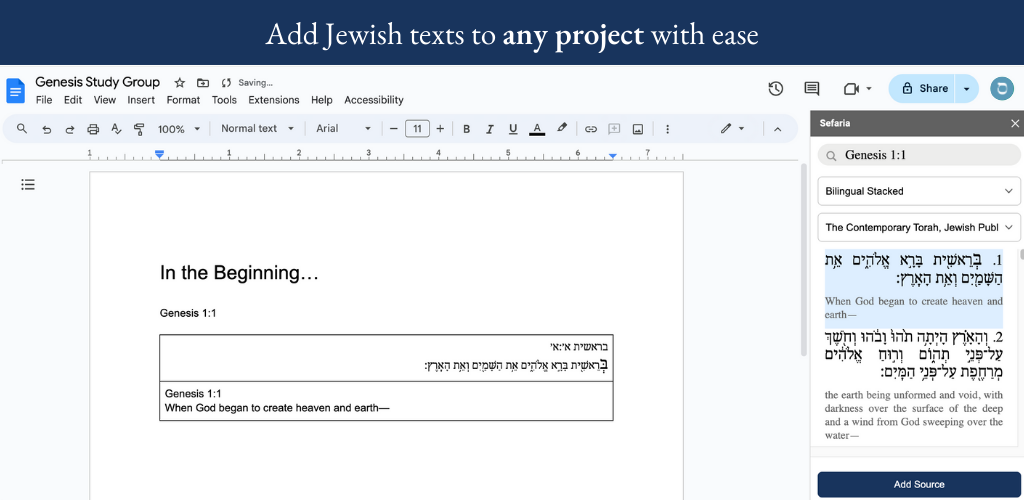Open the Format menu
Screen dimensions: 1024x500
pyautogui.click(x=184, y=100)
